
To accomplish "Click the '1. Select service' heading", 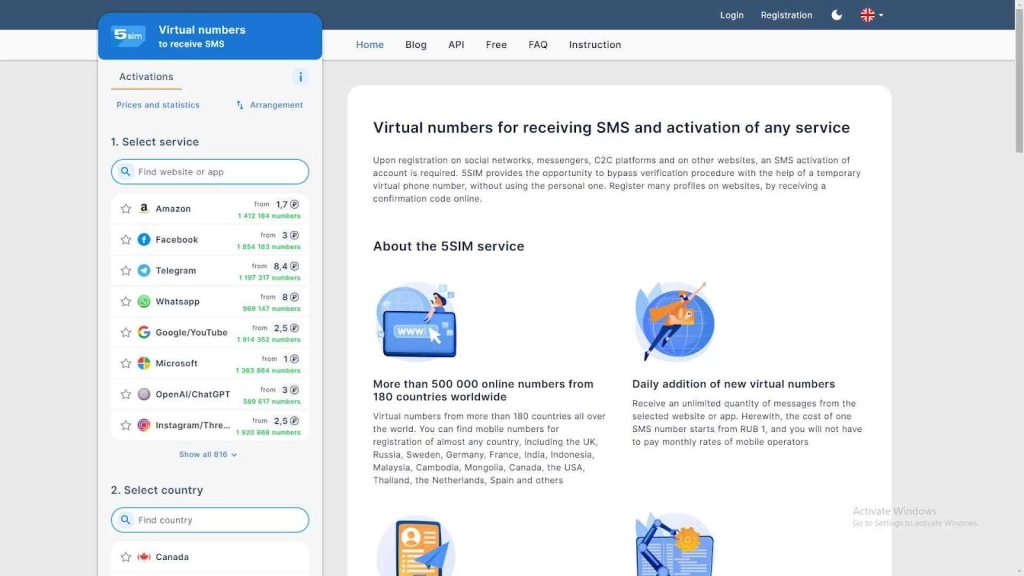I will pos(155,142).
